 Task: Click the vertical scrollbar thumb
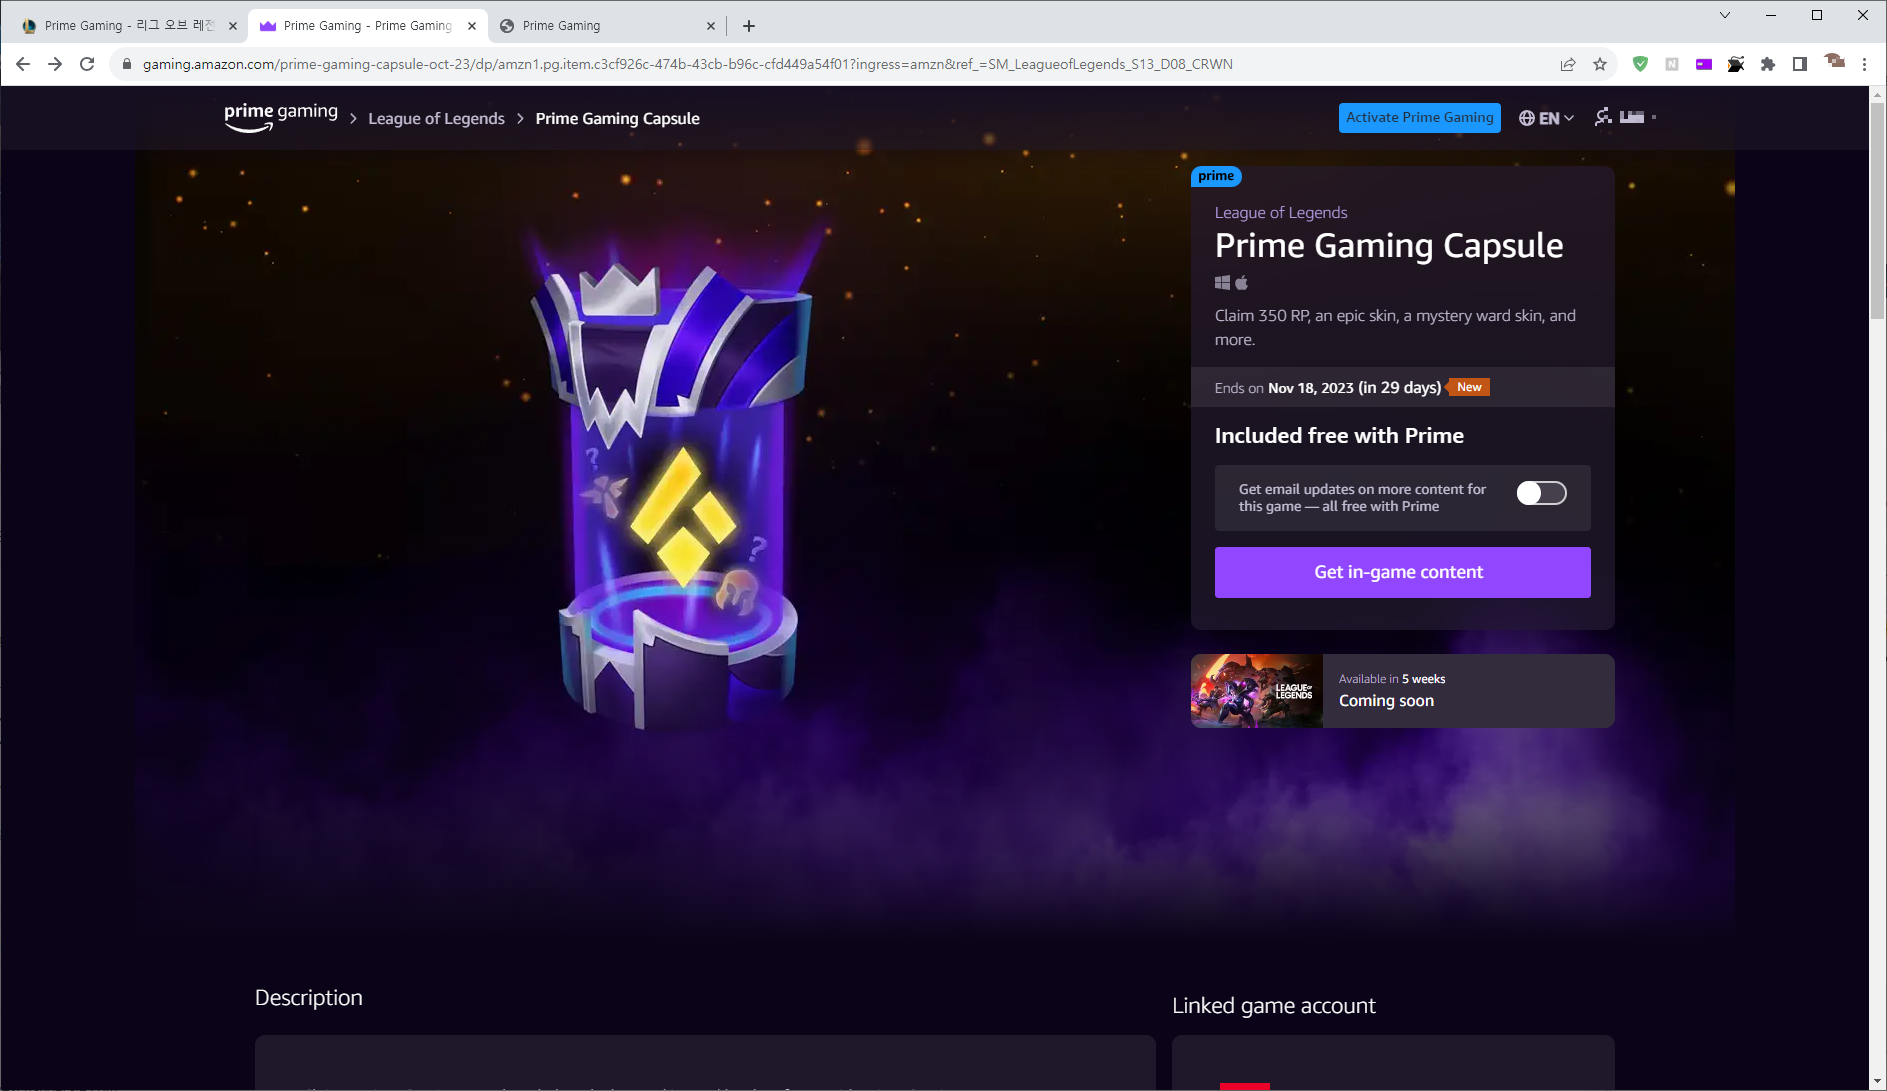click(x=1877, y=210)
